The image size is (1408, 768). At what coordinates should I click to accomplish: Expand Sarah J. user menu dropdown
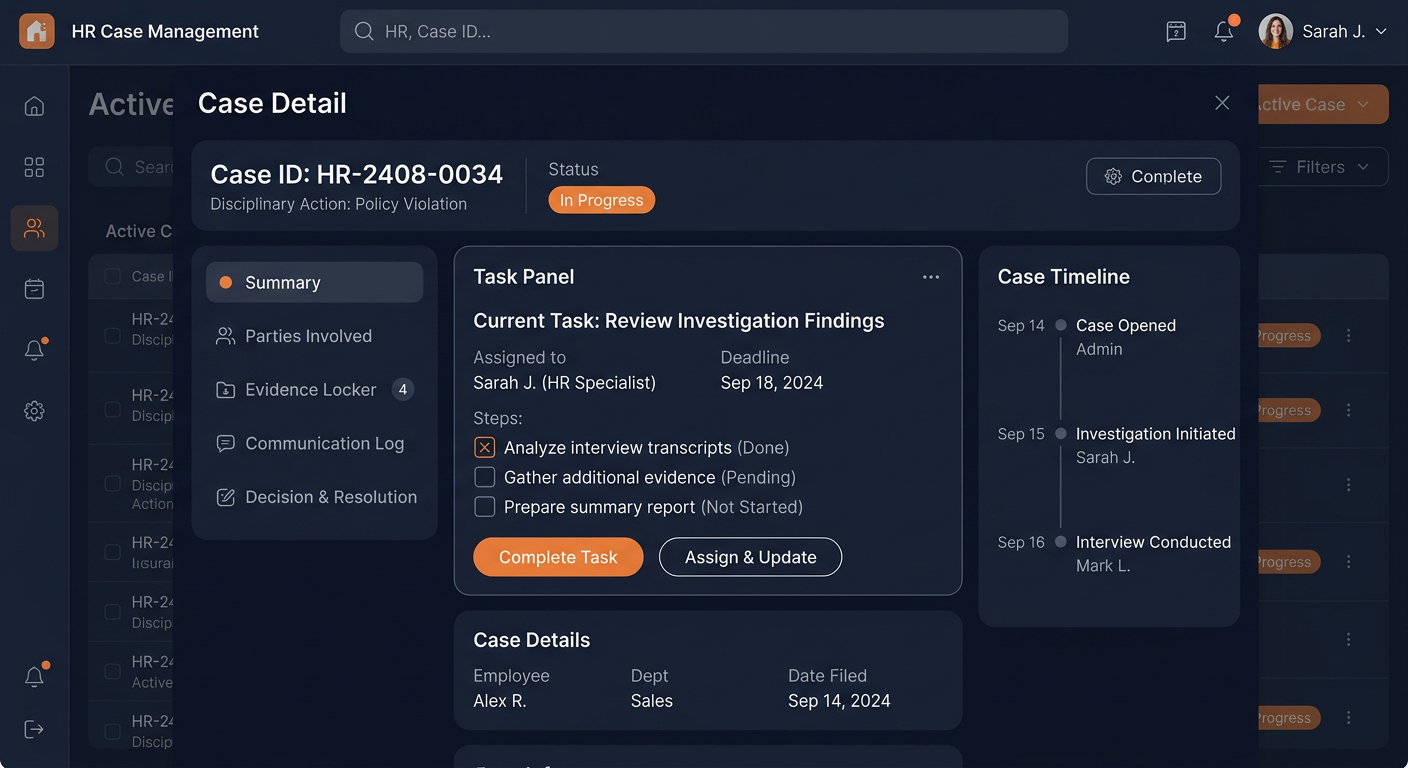point(1381,32)
